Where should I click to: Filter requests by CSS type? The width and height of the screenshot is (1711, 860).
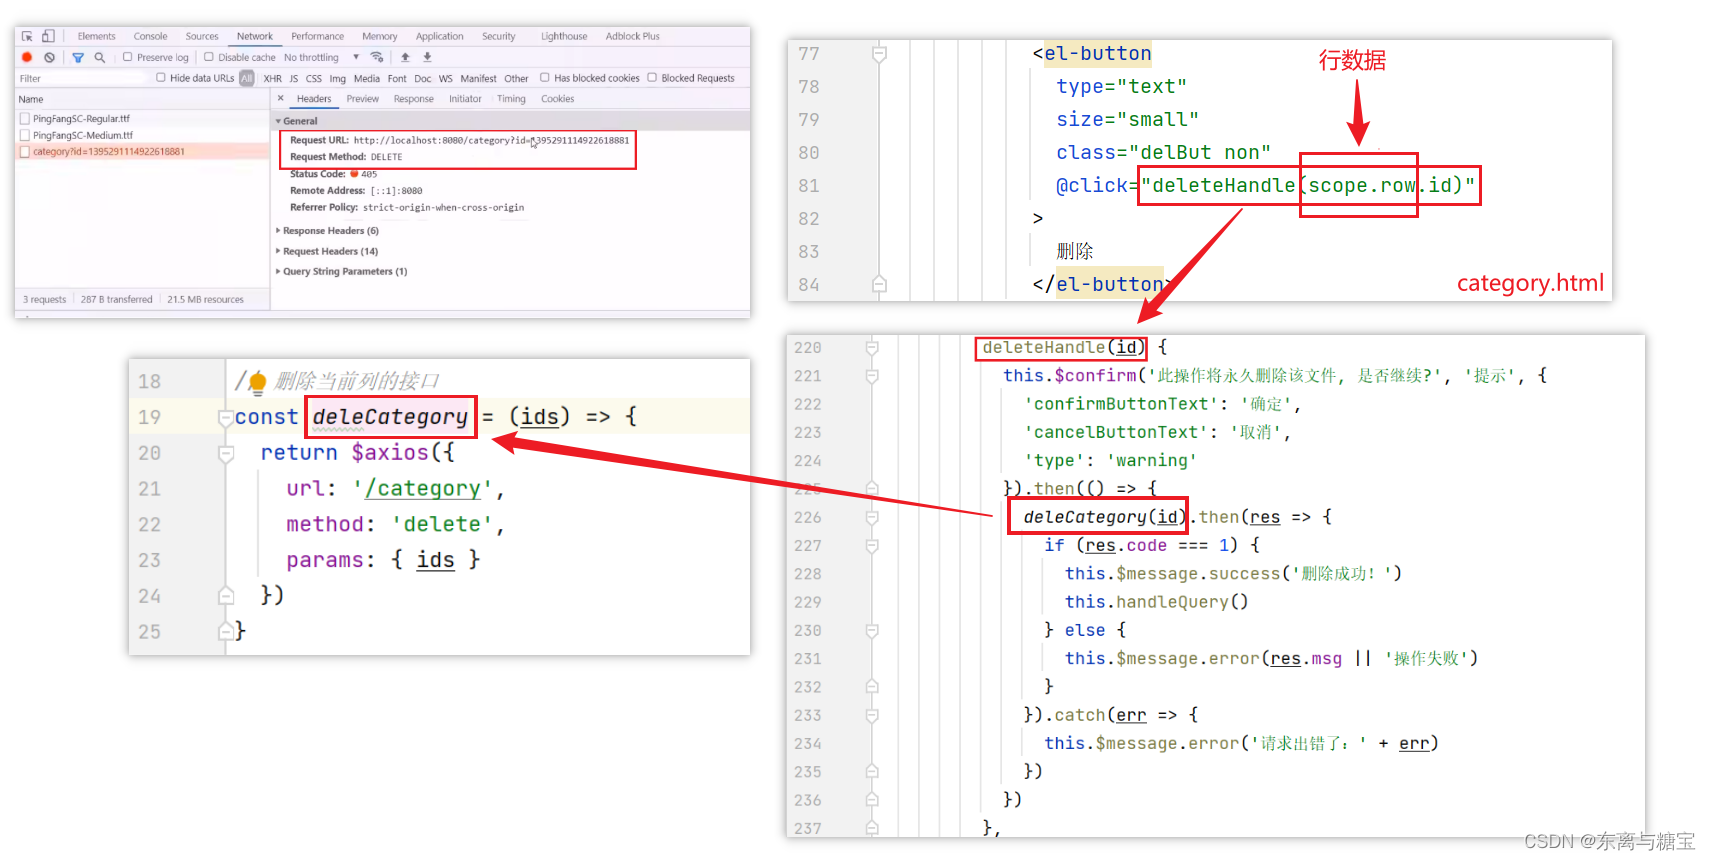click(314, 78)
